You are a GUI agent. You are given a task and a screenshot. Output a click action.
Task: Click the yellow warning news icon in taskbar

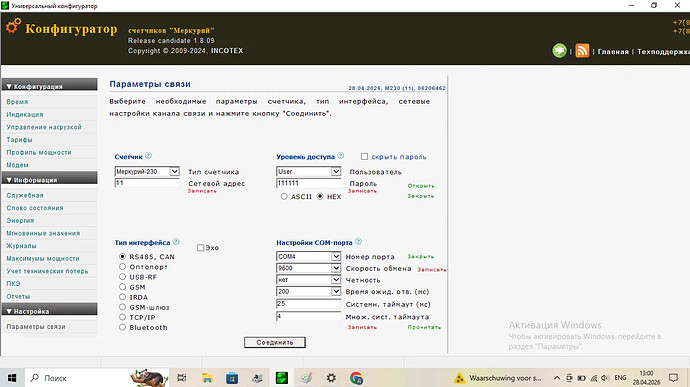[x=459, y=378]
